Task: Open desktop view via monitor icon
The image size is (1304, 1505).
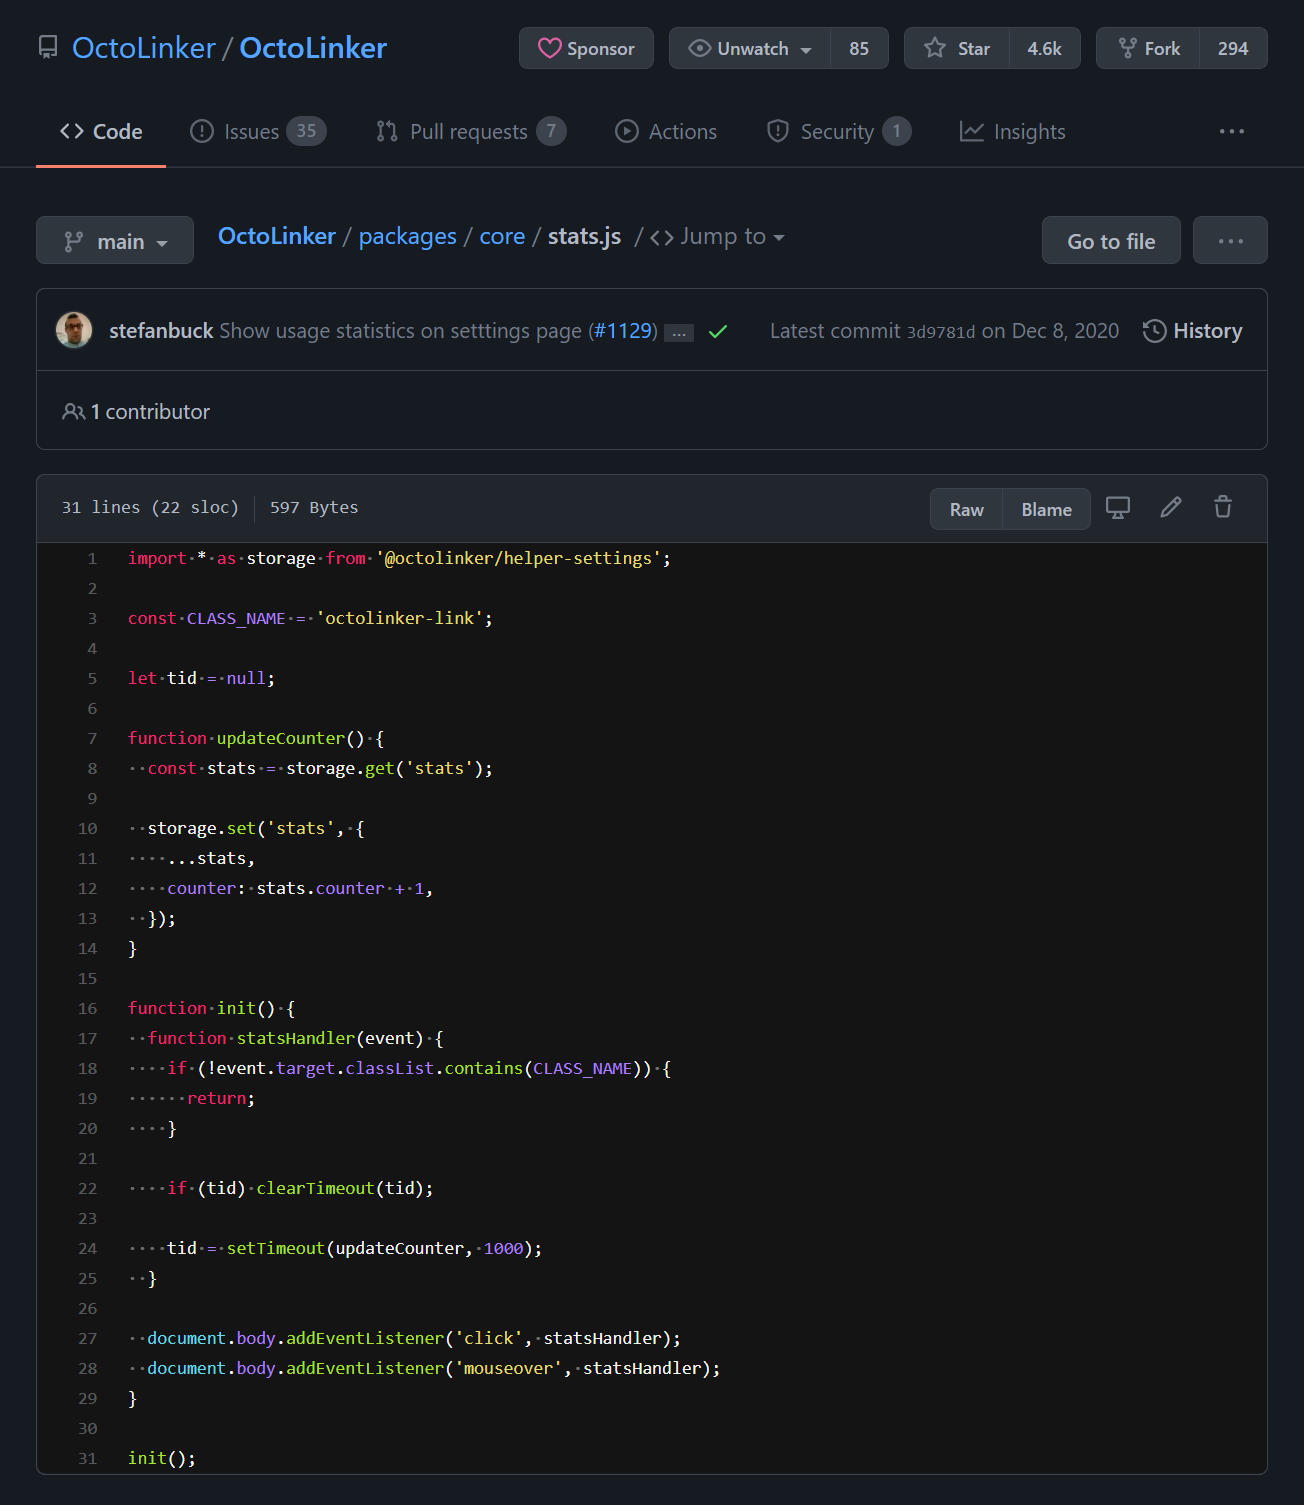Action: click(x=1118, y=508)
